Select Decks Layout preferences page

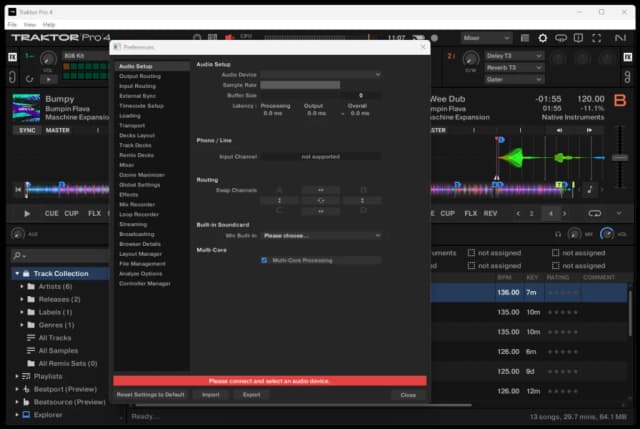coord(137,135)
